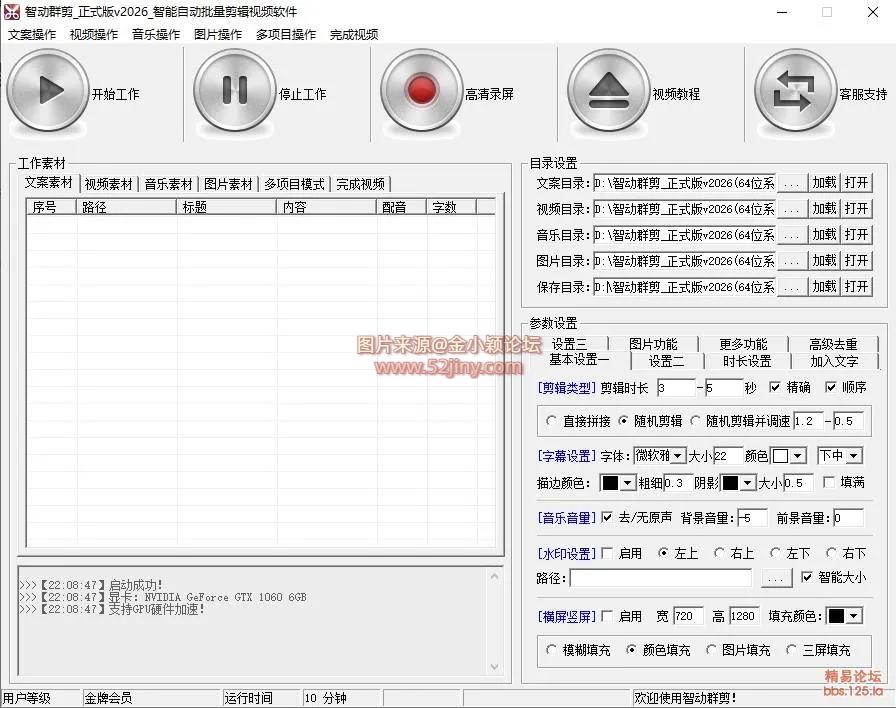The height and width of the screenshot is (708, 896).
Task: Click the 智动群剪 app logo icon
Action: click(13, 12)
